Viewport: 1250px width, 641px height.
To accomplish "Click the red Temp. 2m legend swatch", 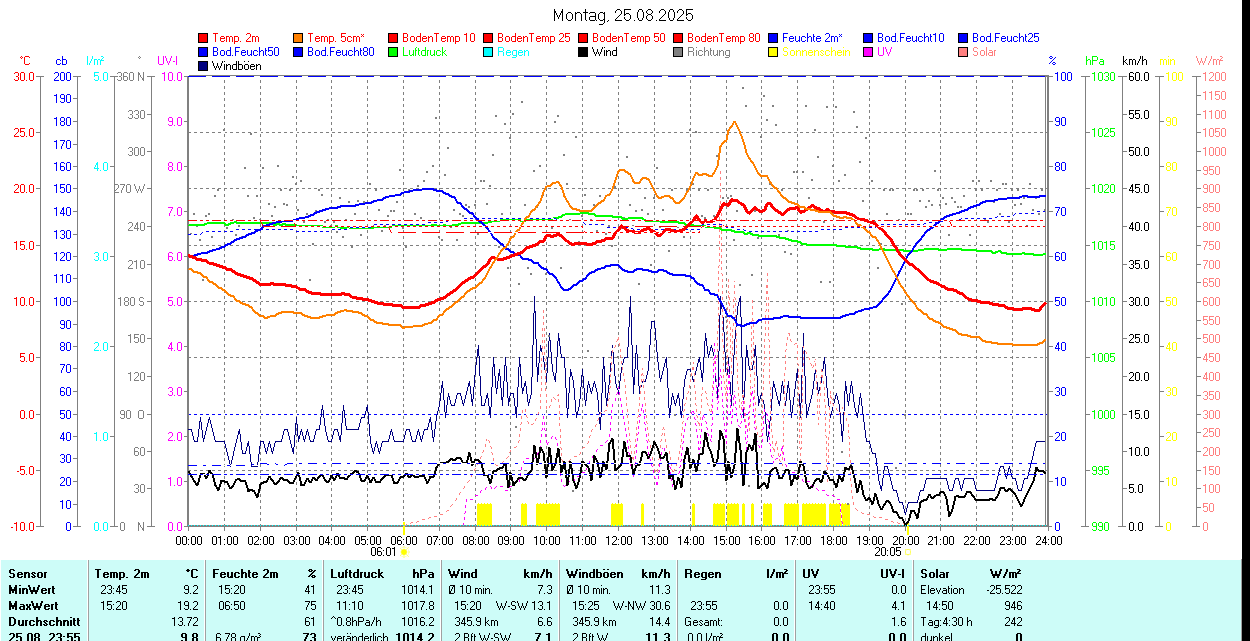I will (x=203, y=38).
